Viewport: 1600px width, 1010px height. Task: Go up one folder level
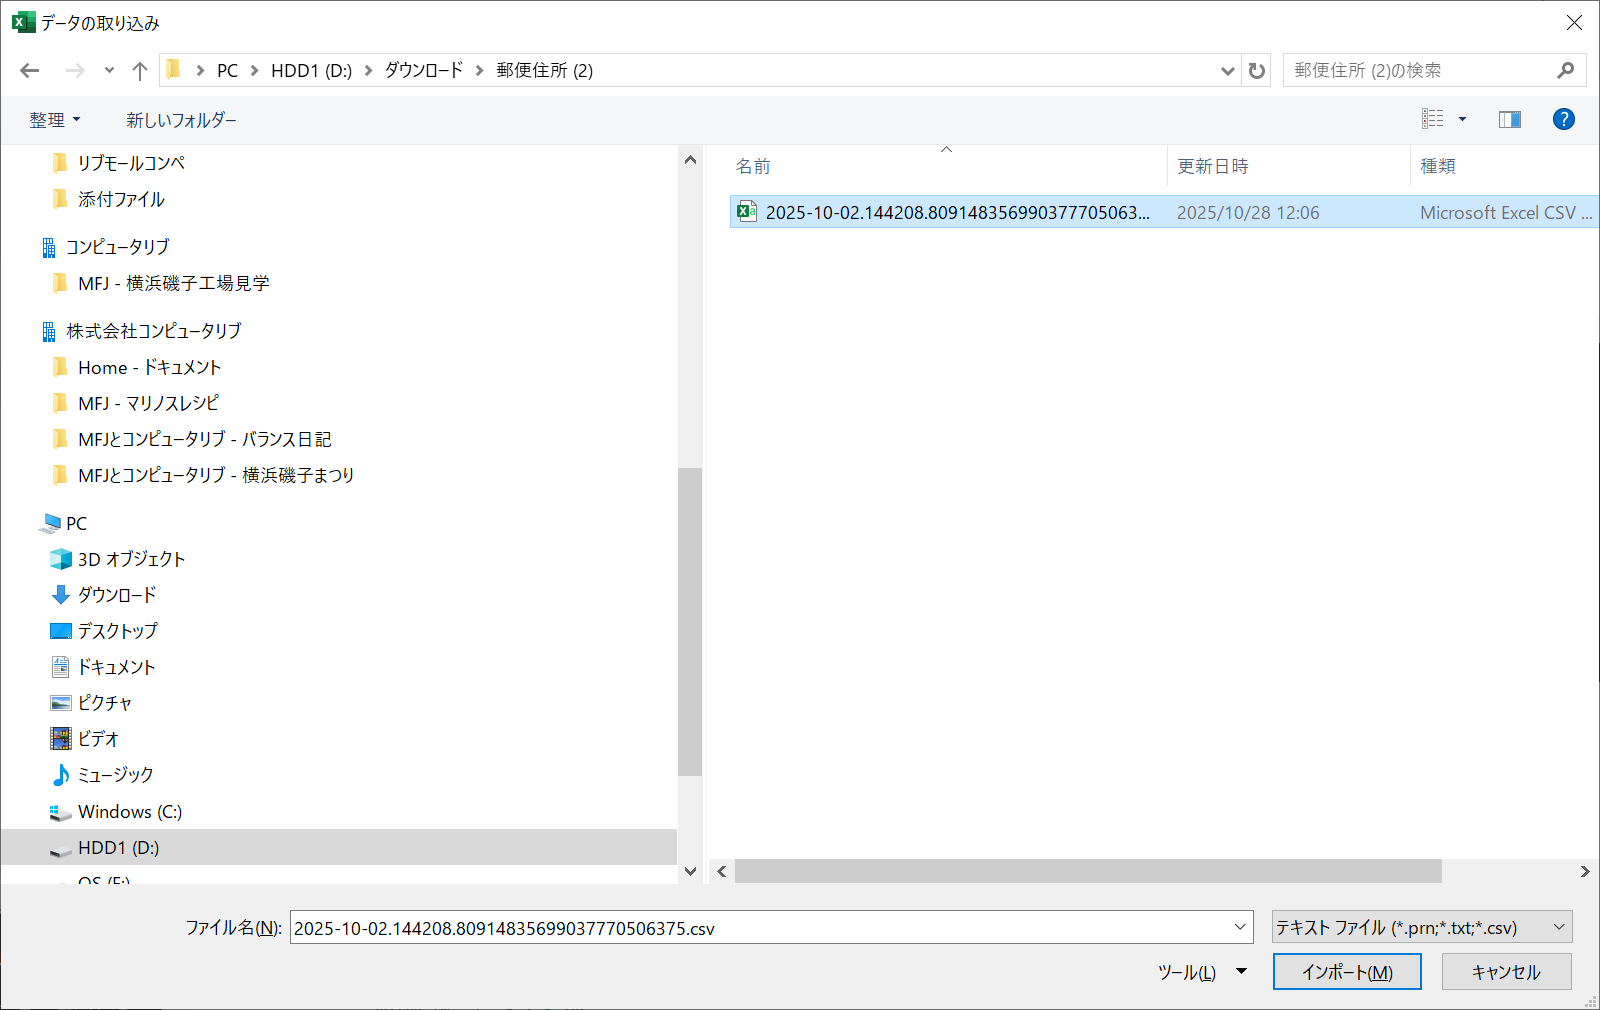140,70
